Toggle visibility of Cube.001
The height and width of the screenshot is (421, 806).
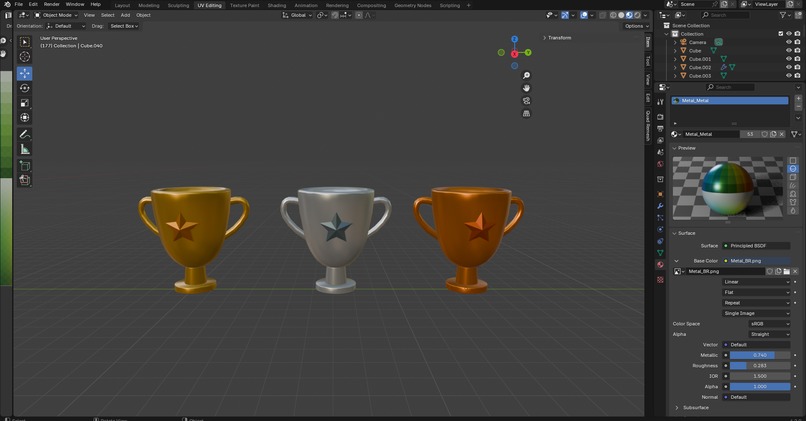(x=789, y=59)
